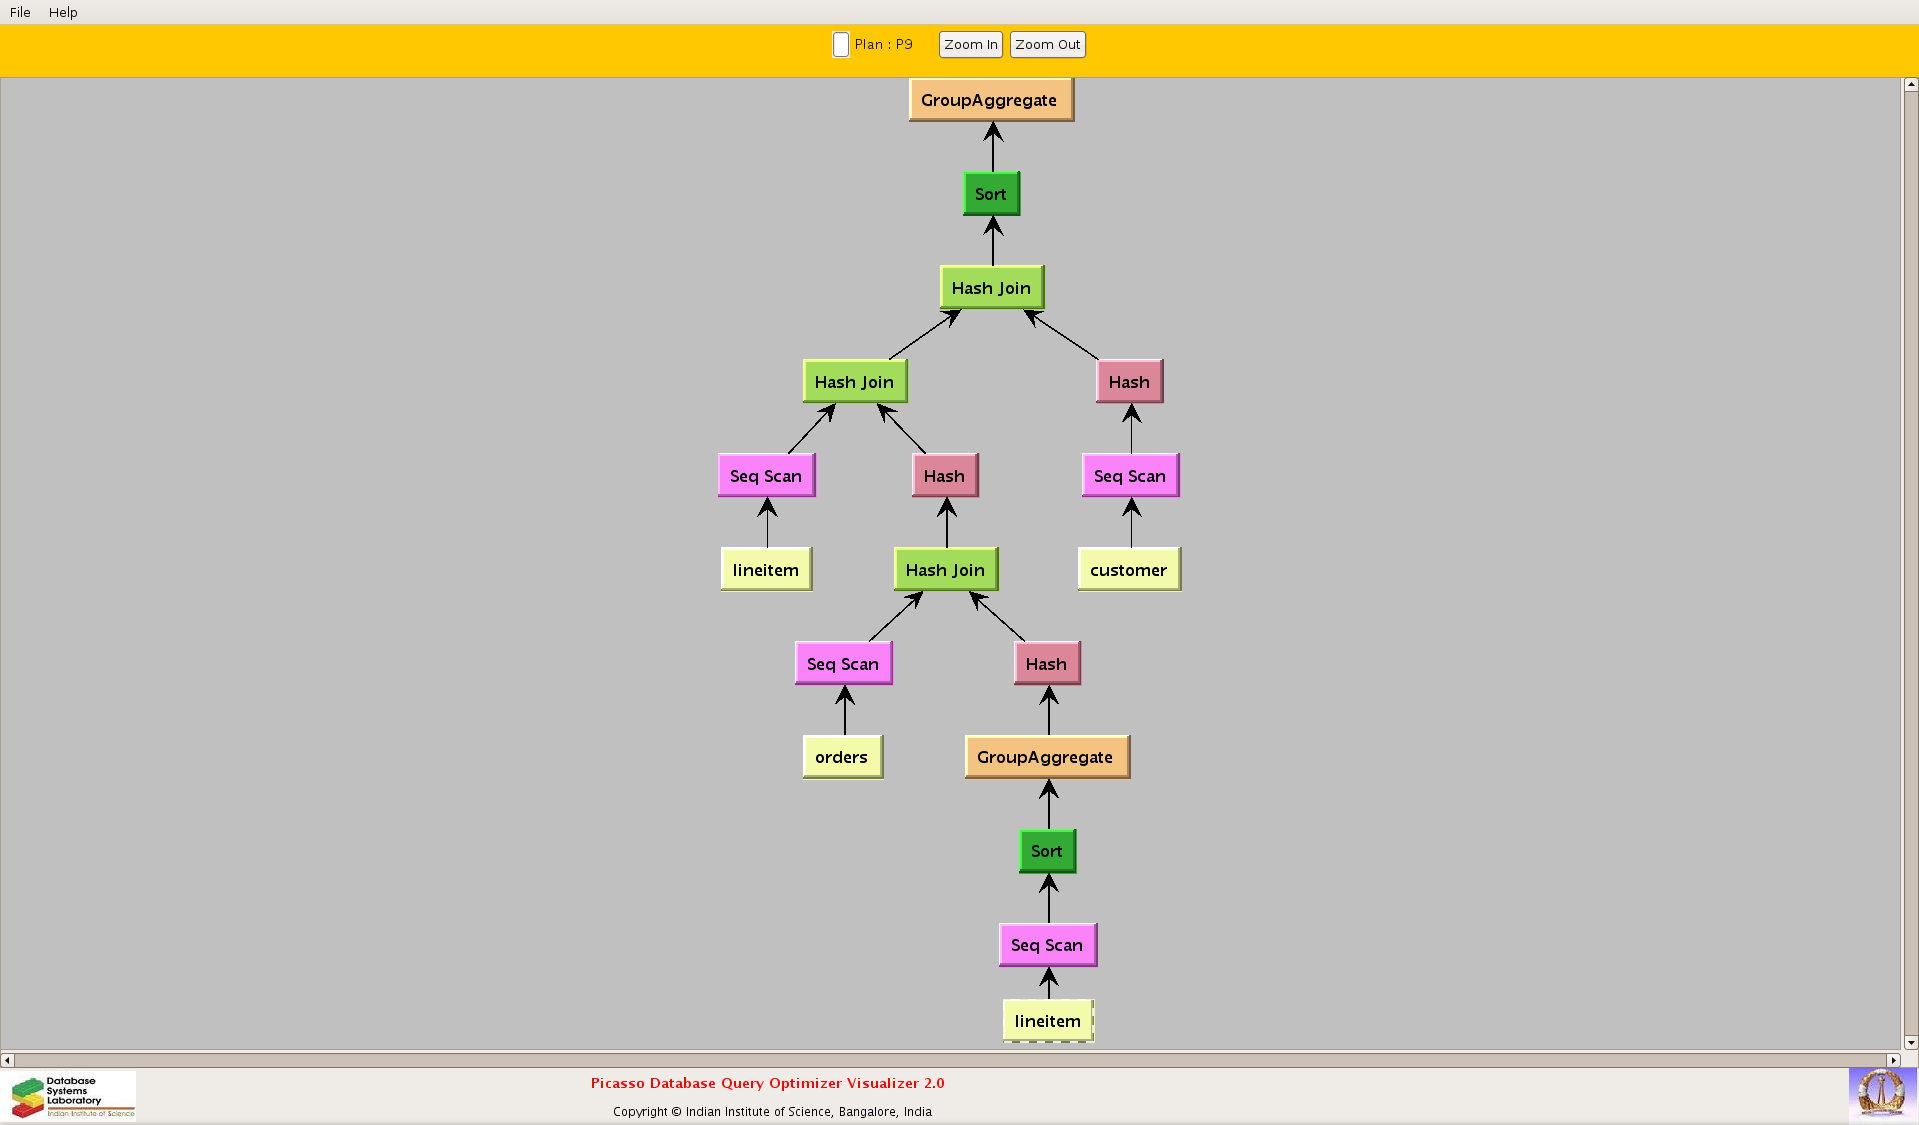Image resolution: width=1919 pixels, height=1125 pixels.
Task: Click the horizontal scrollbar left arrow
Action: click(x=8, y=1060)
